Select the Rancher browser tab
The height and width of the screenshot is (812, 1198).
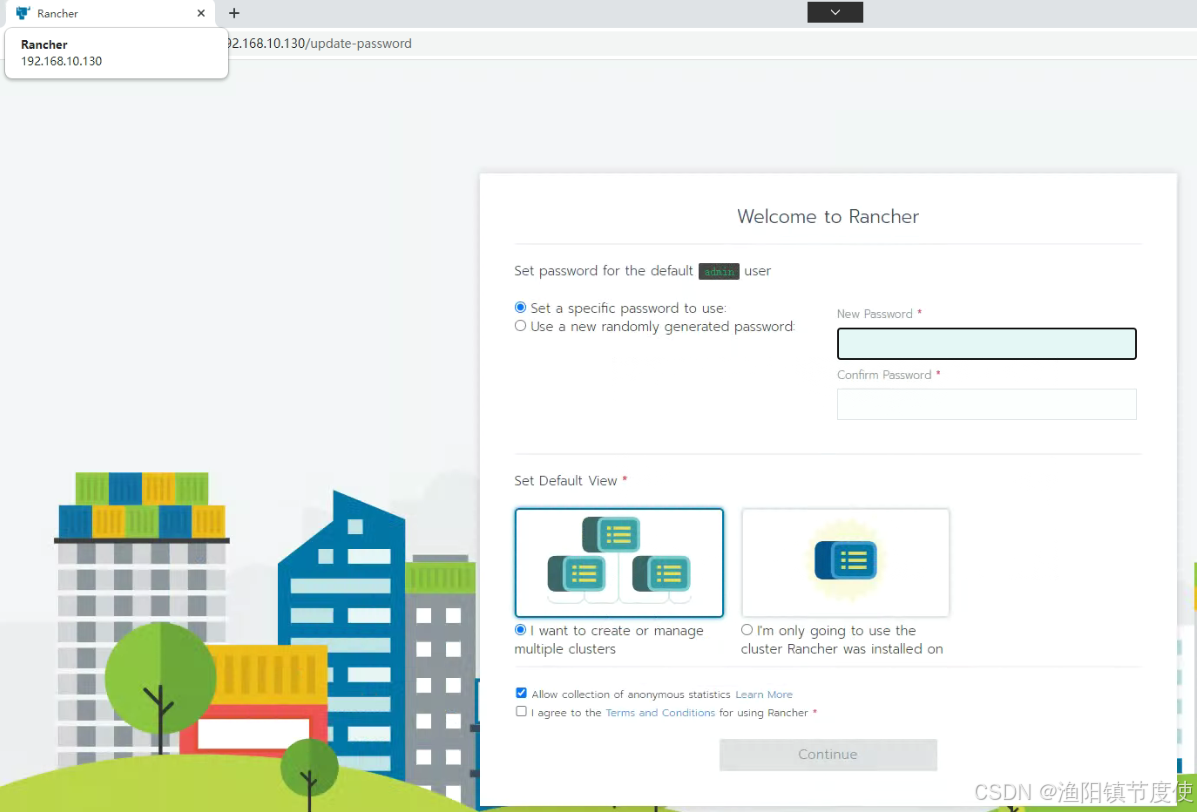pos(110,13)
